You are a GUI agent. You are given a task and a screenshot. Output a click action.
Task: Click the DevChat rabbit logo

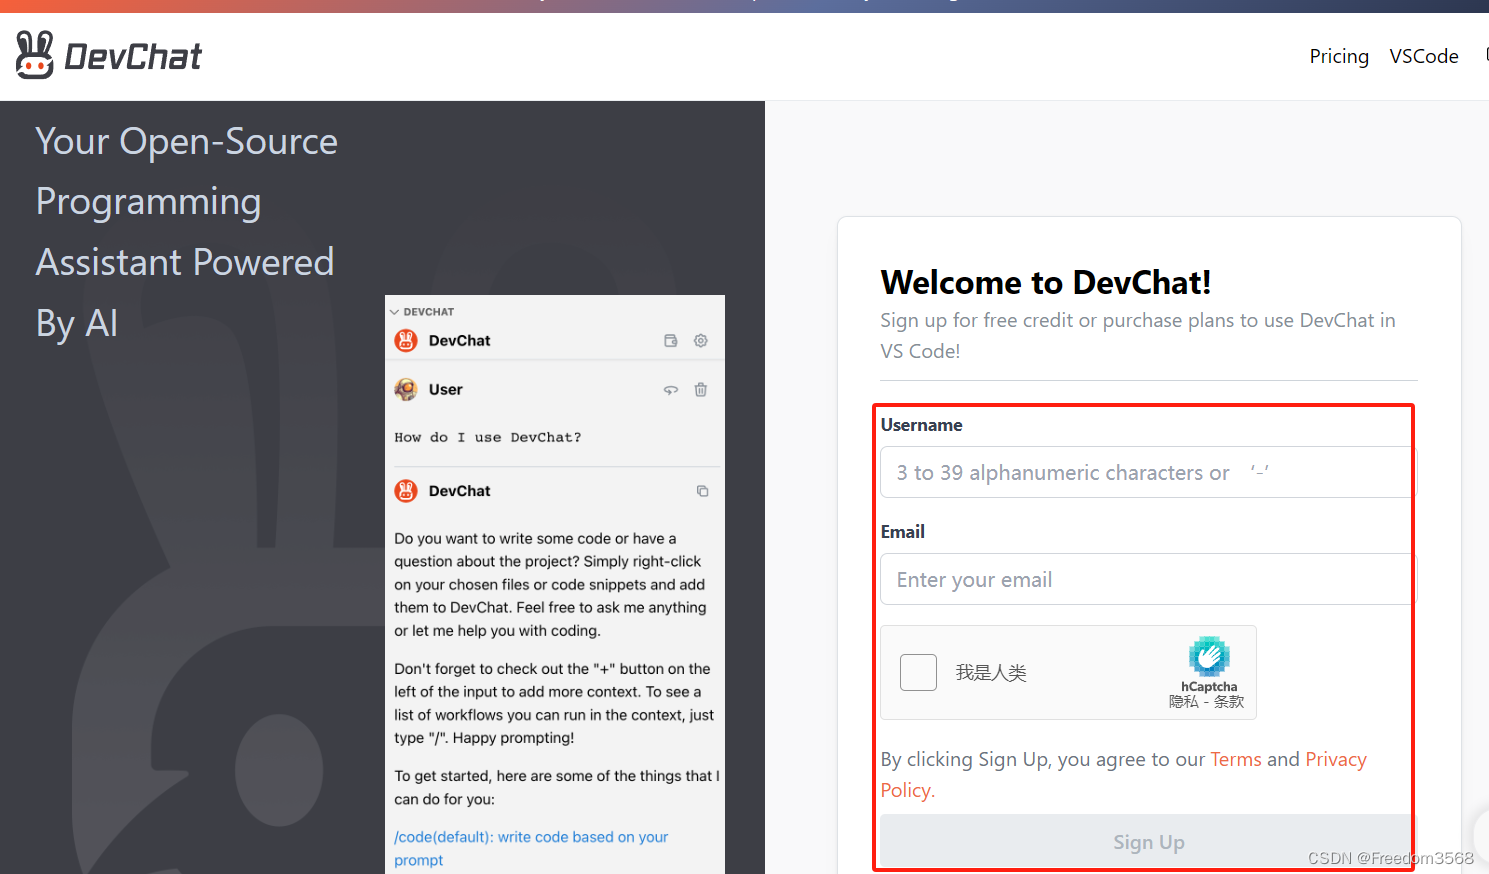tap(35, 55)
